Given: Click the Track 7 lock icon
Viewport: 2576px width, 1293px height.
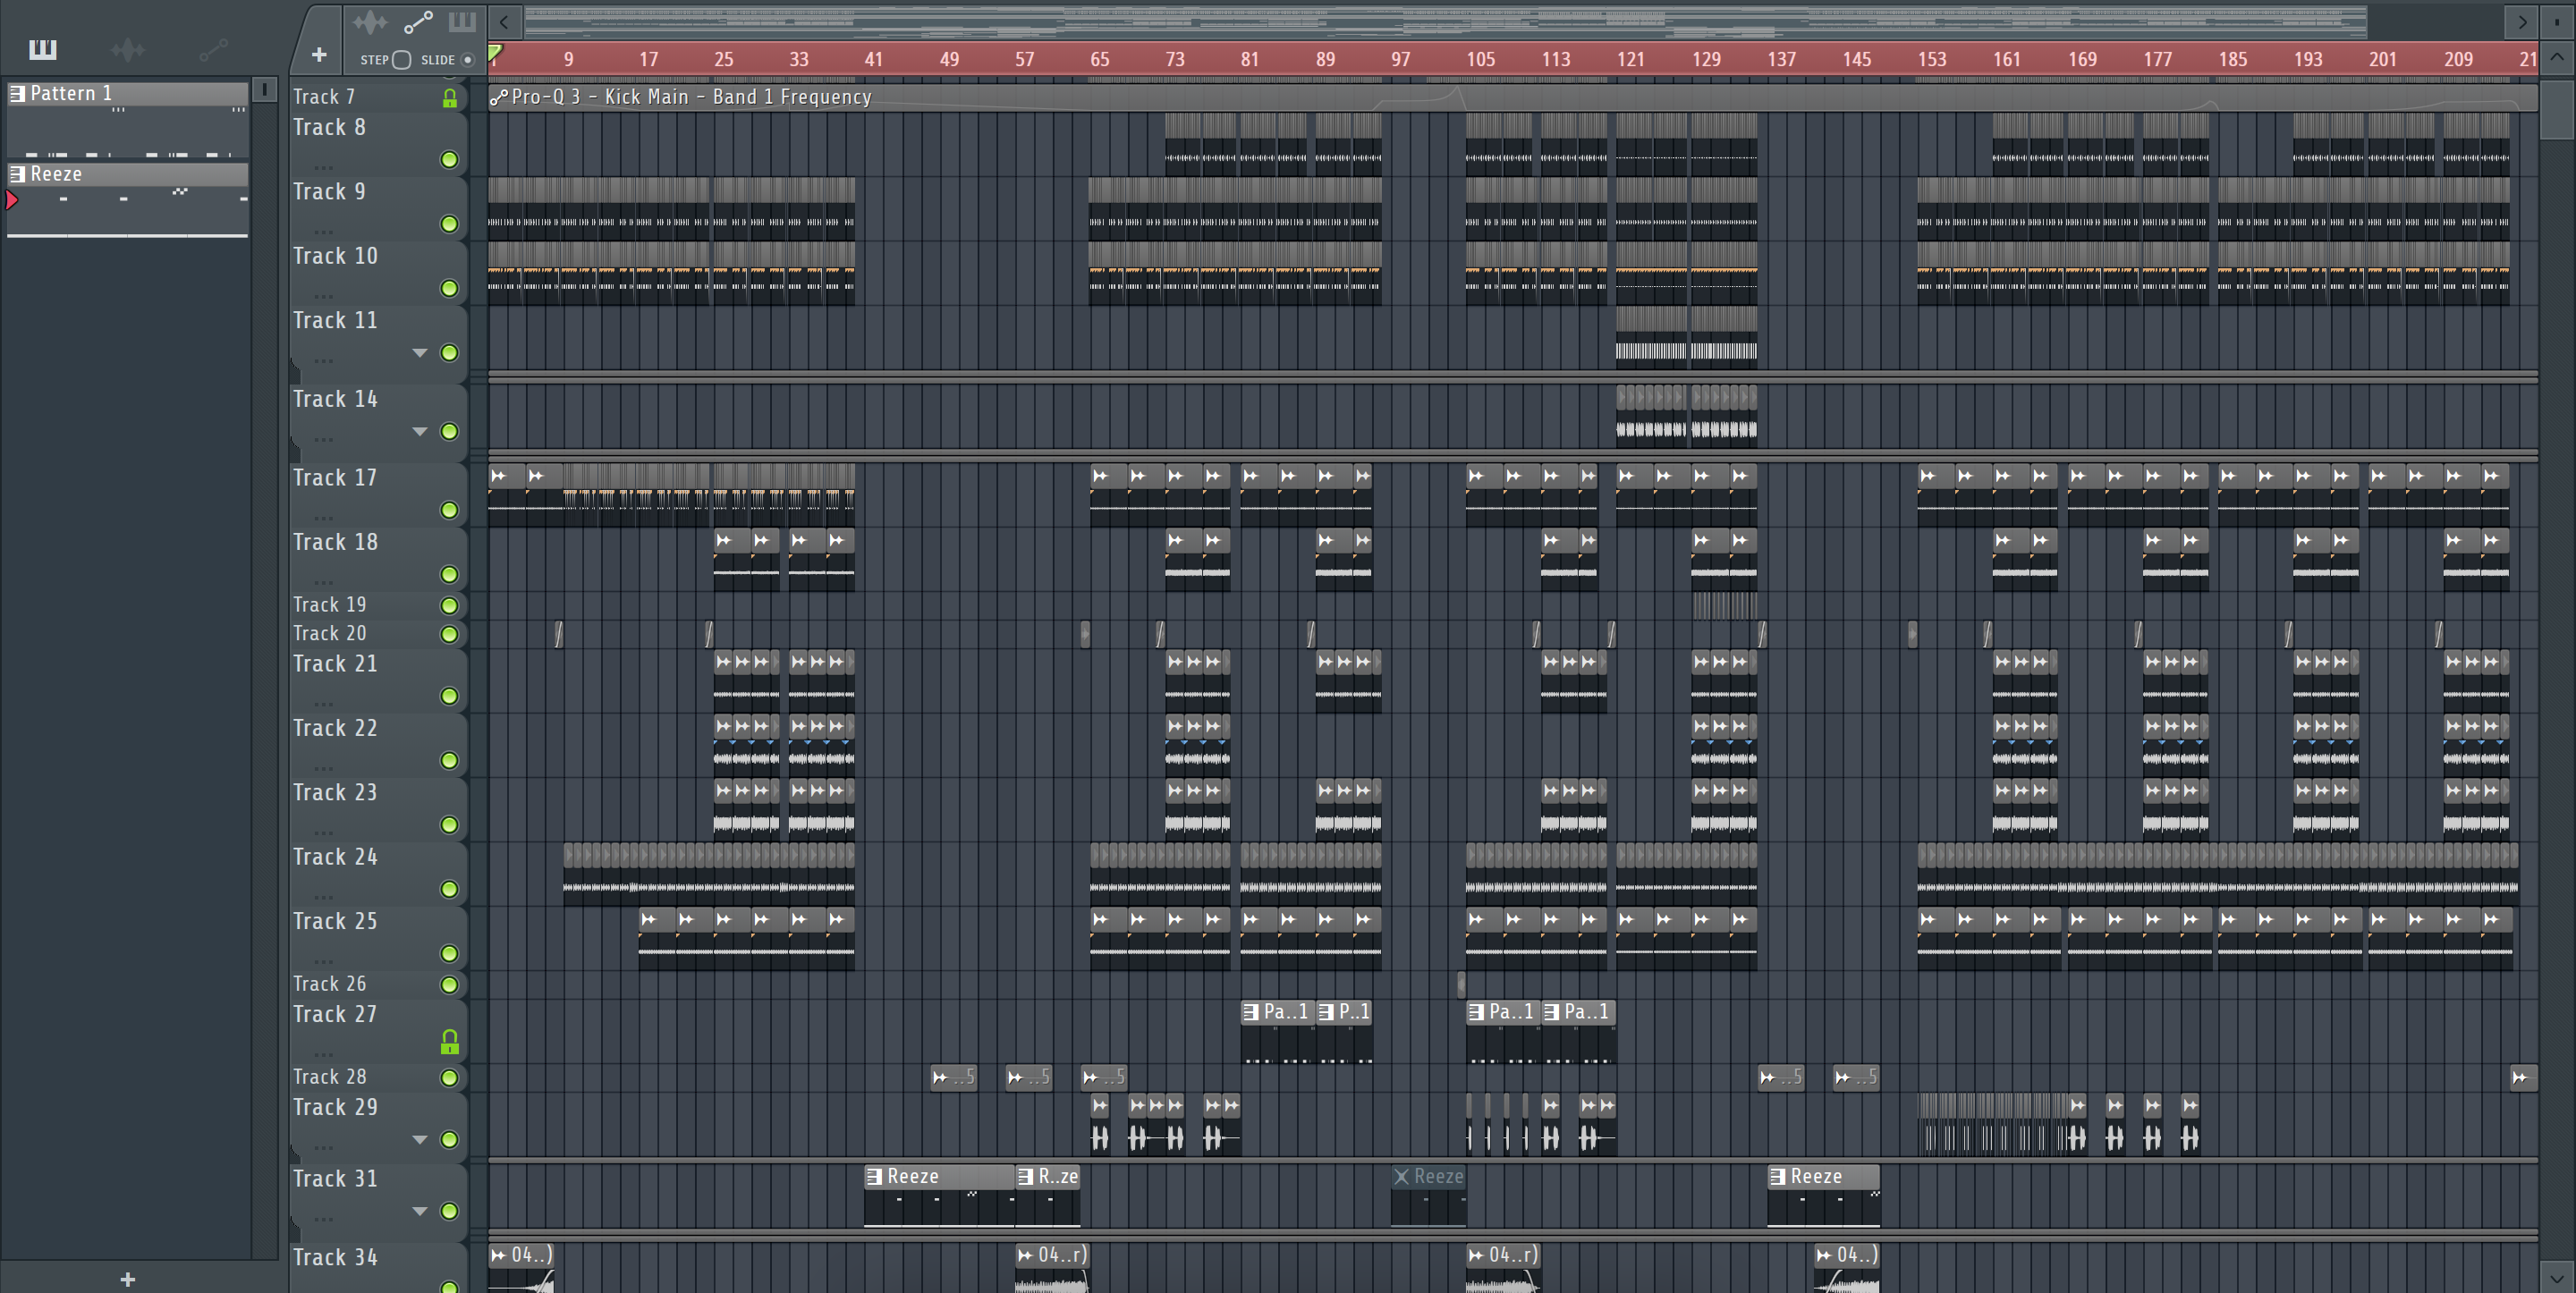Looking at the screenshot, I should coord(450,98).
